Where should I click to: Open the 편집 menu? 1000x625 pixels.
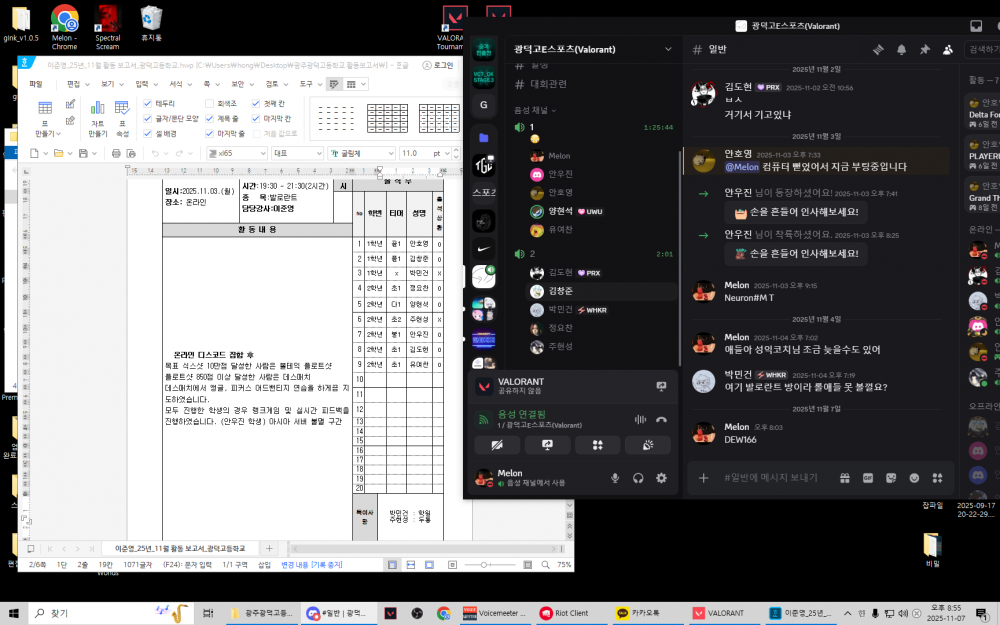pyautogui.click(x=72, y=84)
